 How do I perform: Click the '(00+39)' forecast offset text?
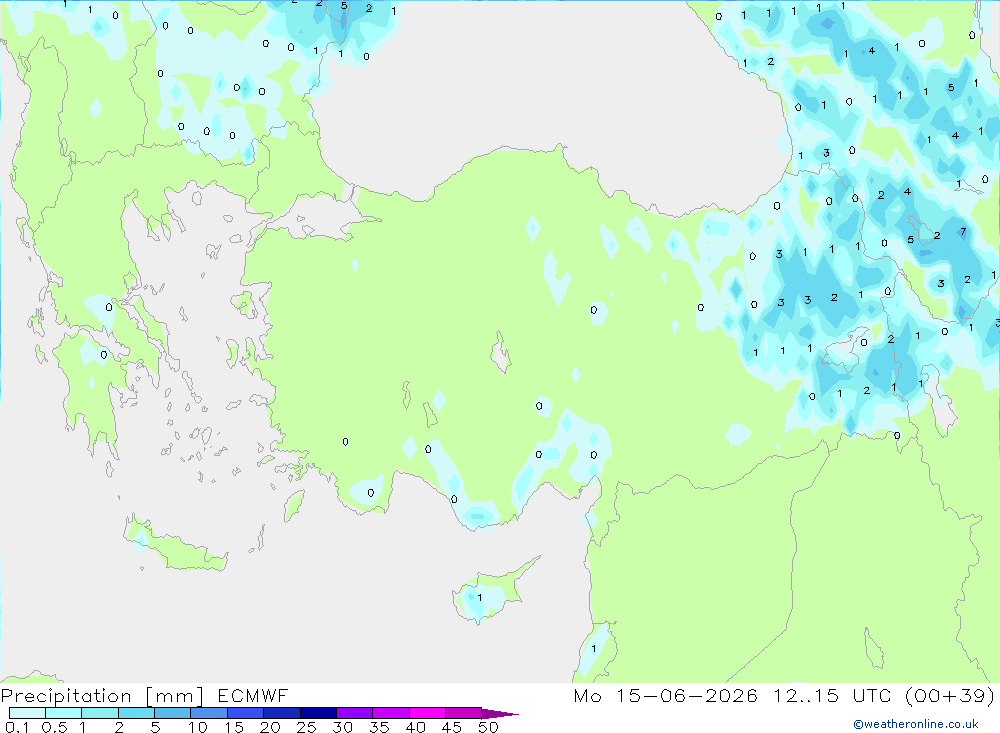coord(950,695)
